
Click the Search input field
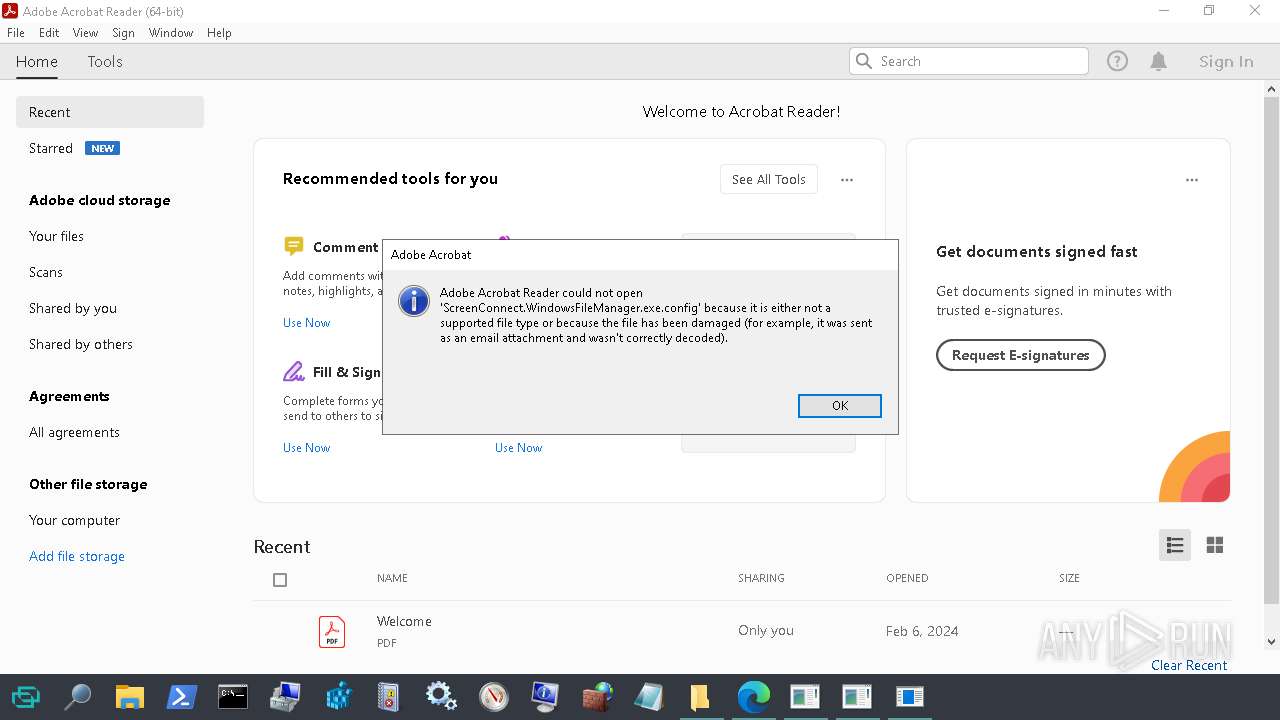point(969,61)
